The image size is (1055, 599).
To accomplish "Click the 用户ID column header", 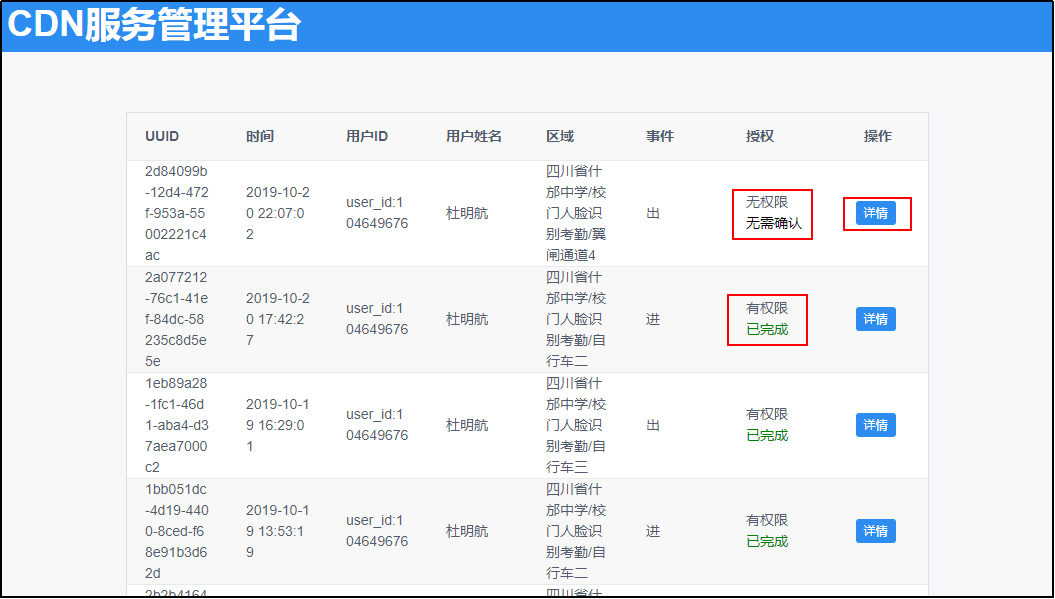I will (367, 136).
